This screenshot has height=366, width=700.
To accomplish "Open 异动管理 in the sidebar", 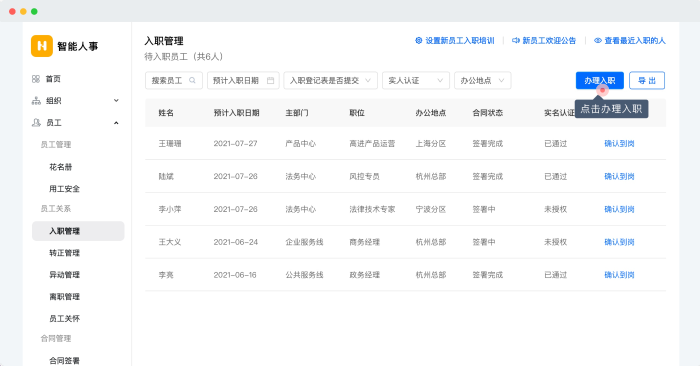I will [x=64, y=274].
